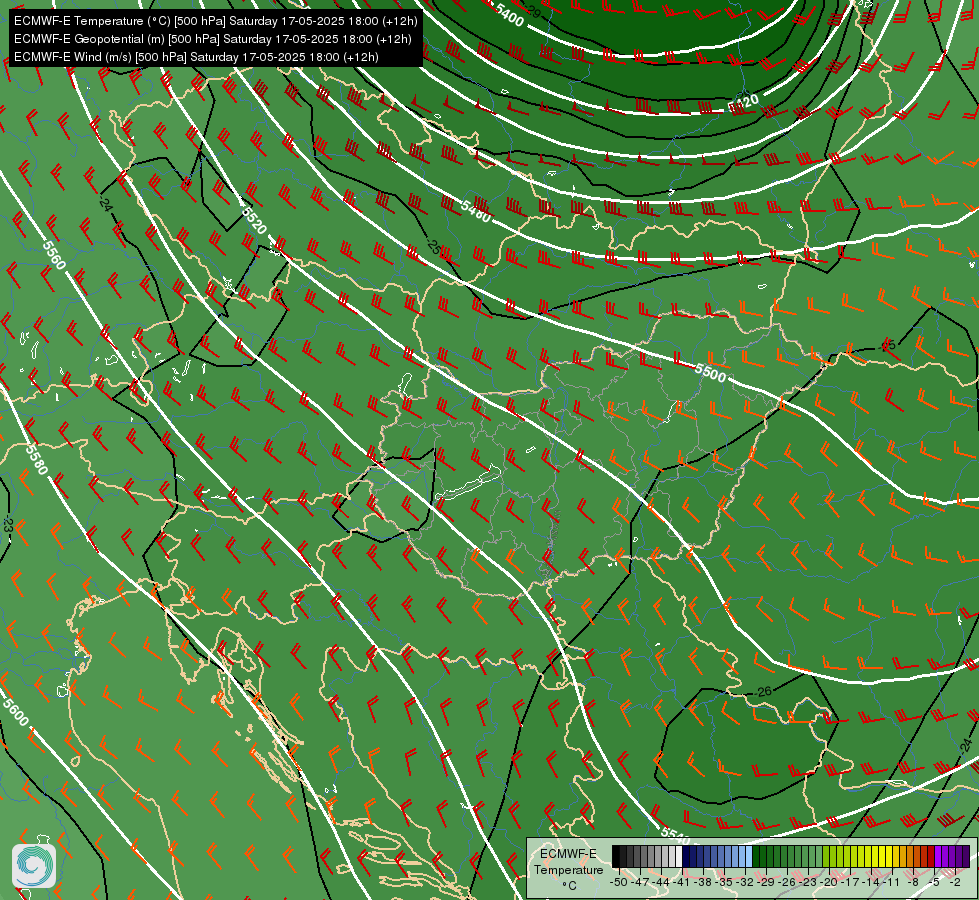Click the 5540 contour label near legend
Screen dimensions: 979x900
(674, 833)
